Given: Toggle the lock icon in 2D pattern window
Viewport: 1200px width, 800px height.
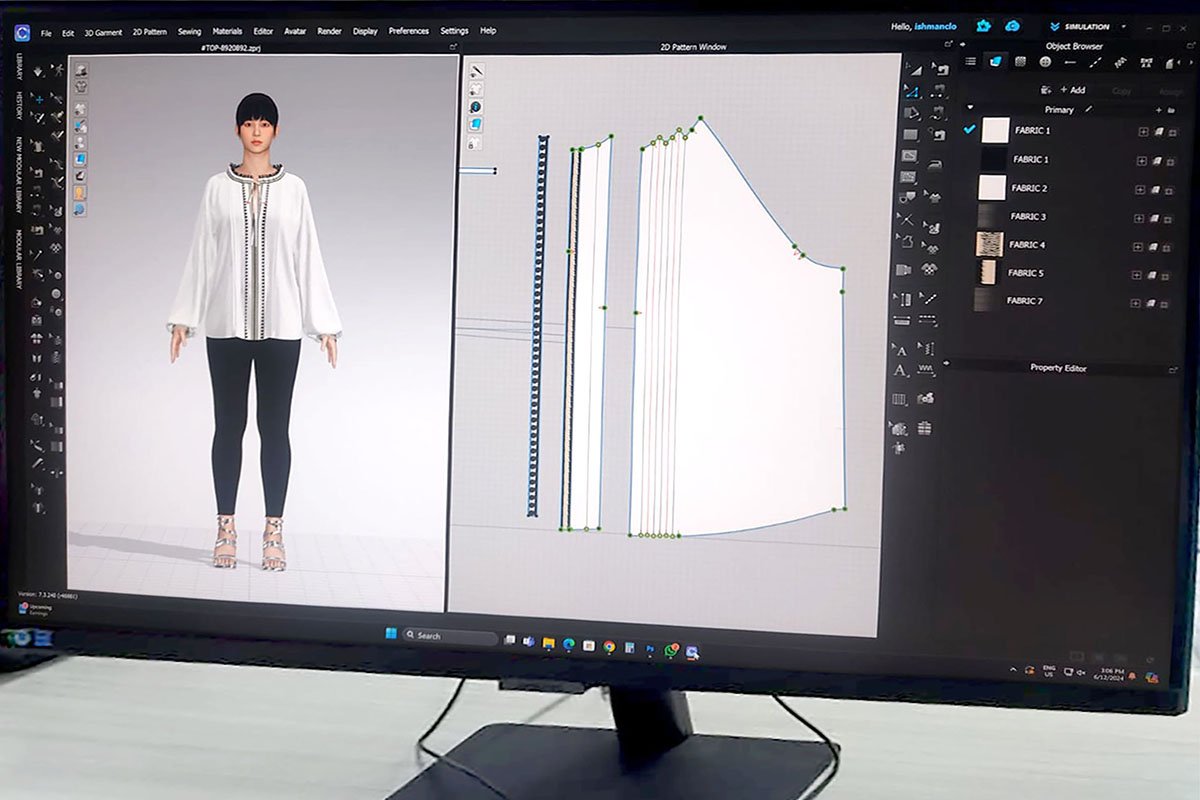Looking at the screenshot, I should (x=475, y=143).
